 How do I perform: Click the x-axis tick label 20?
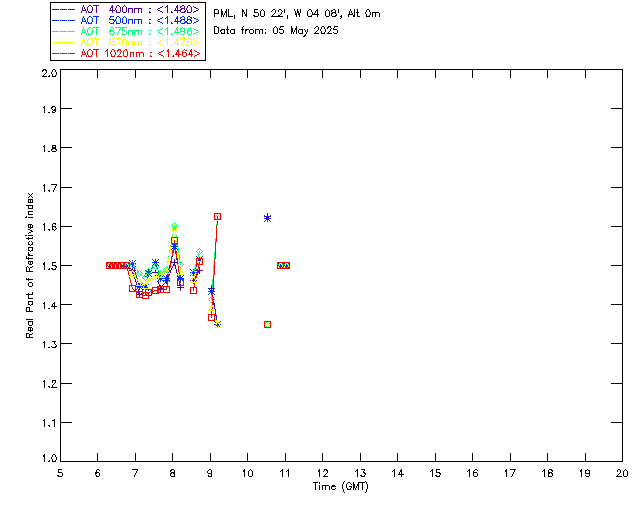point(622,473)
